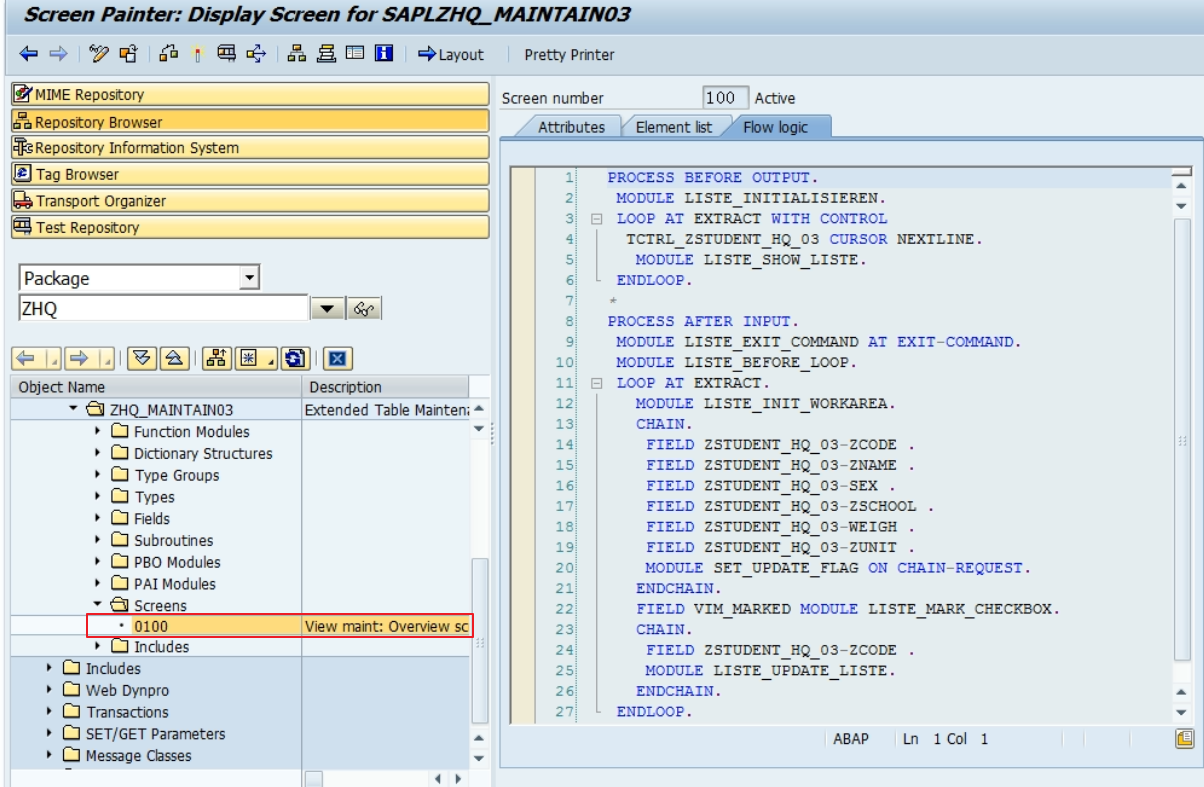Click the Superordinate Object List icon
1204x787 pixels.
tap(216, 358)
